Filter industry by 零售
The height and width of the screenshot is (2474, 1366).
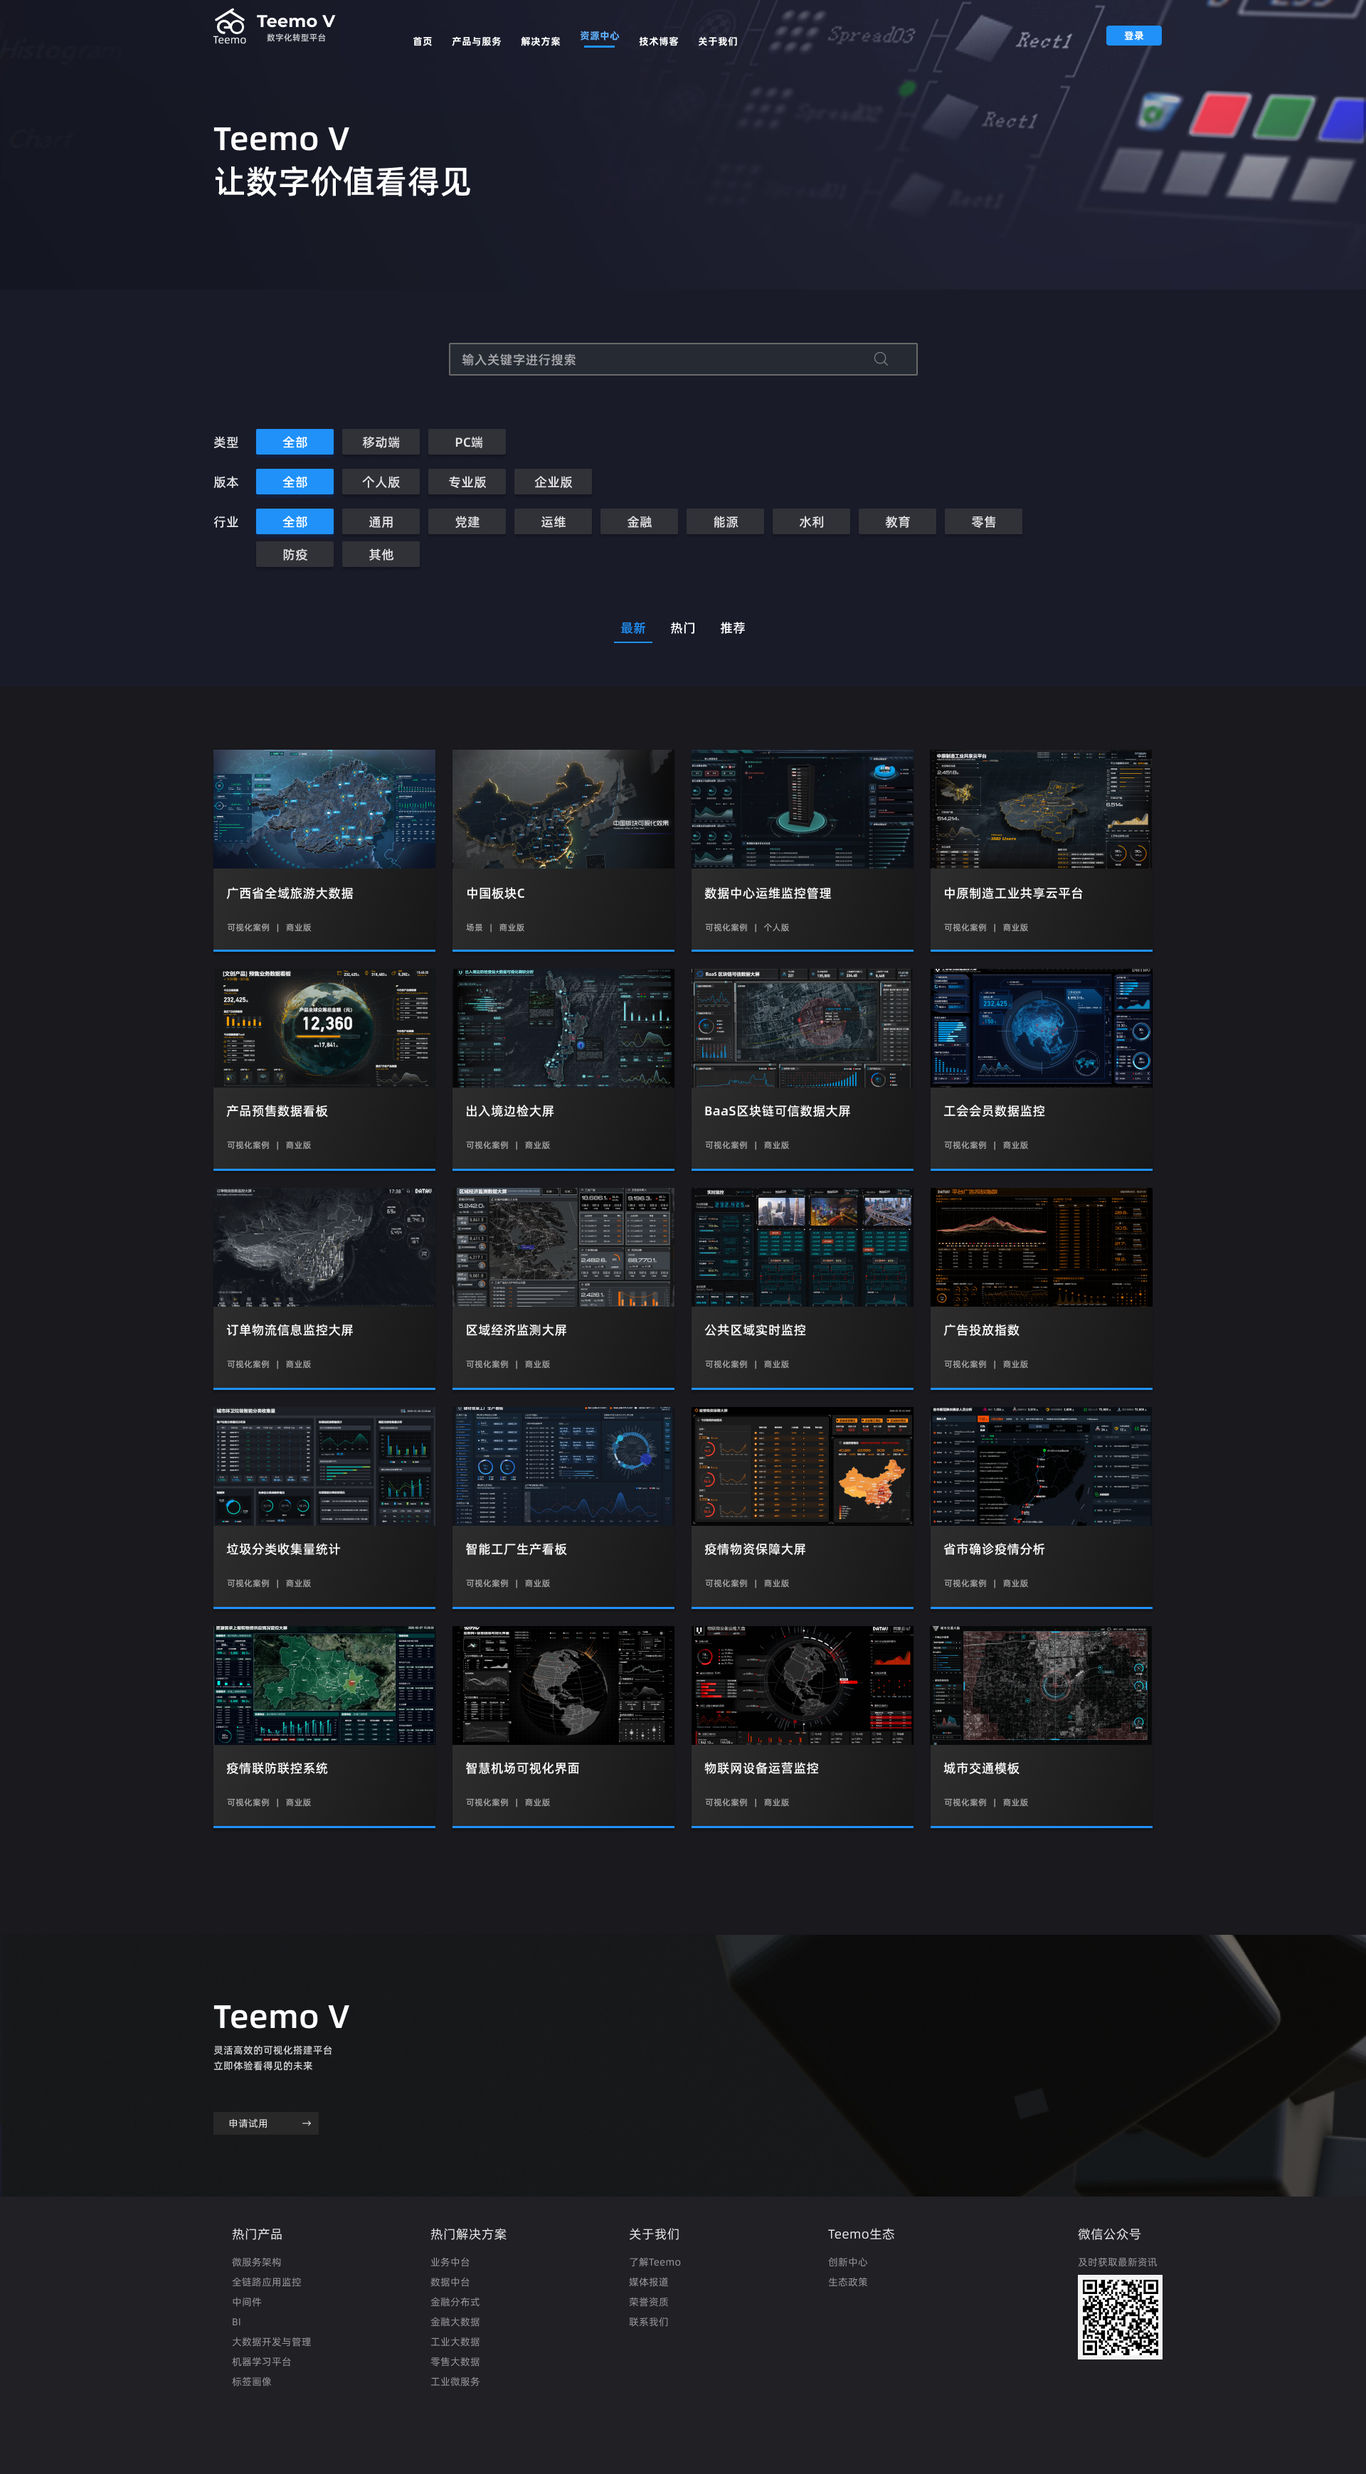983,522
